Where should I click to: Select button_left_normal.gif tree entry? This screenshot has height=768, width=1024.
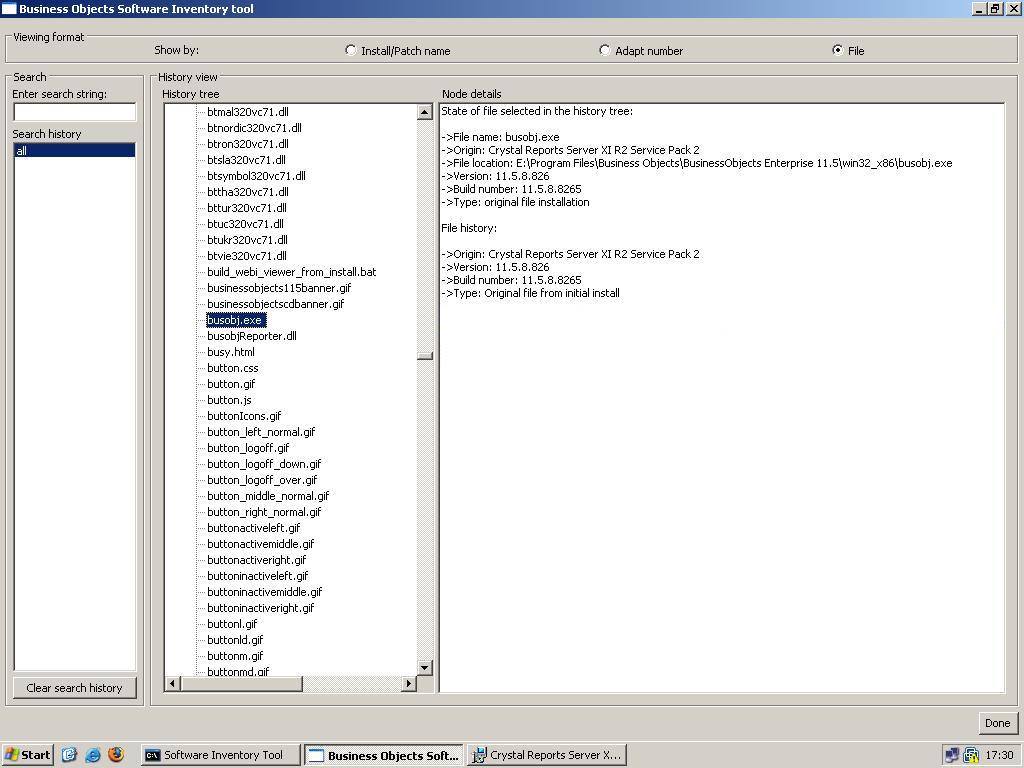(x=261, y=432)
